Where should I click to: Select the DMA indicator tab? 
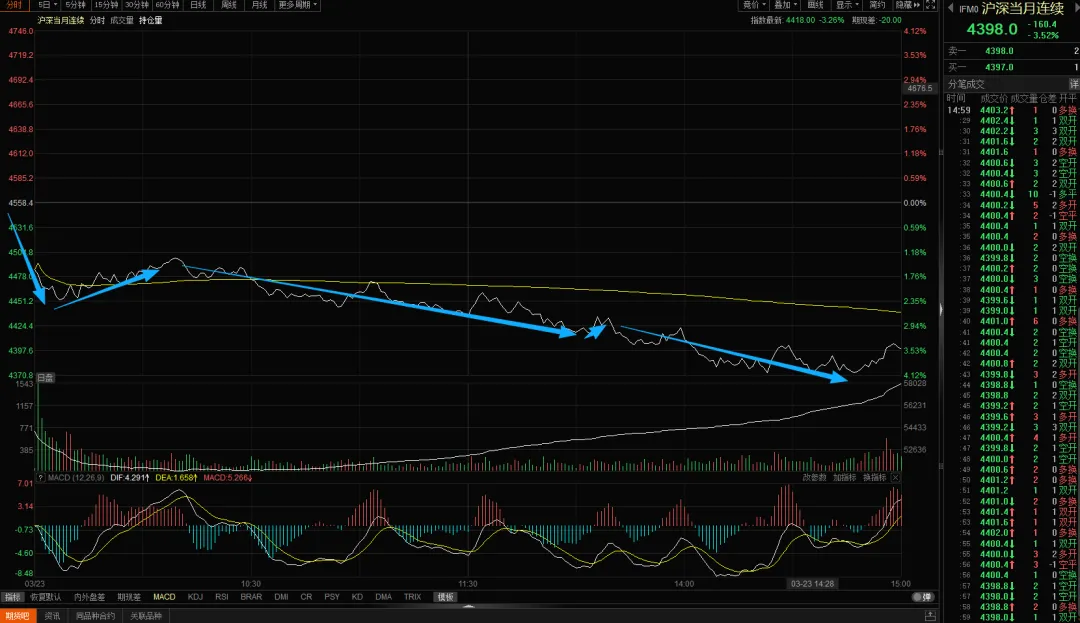pyautogui.click(x=384, y=597)
